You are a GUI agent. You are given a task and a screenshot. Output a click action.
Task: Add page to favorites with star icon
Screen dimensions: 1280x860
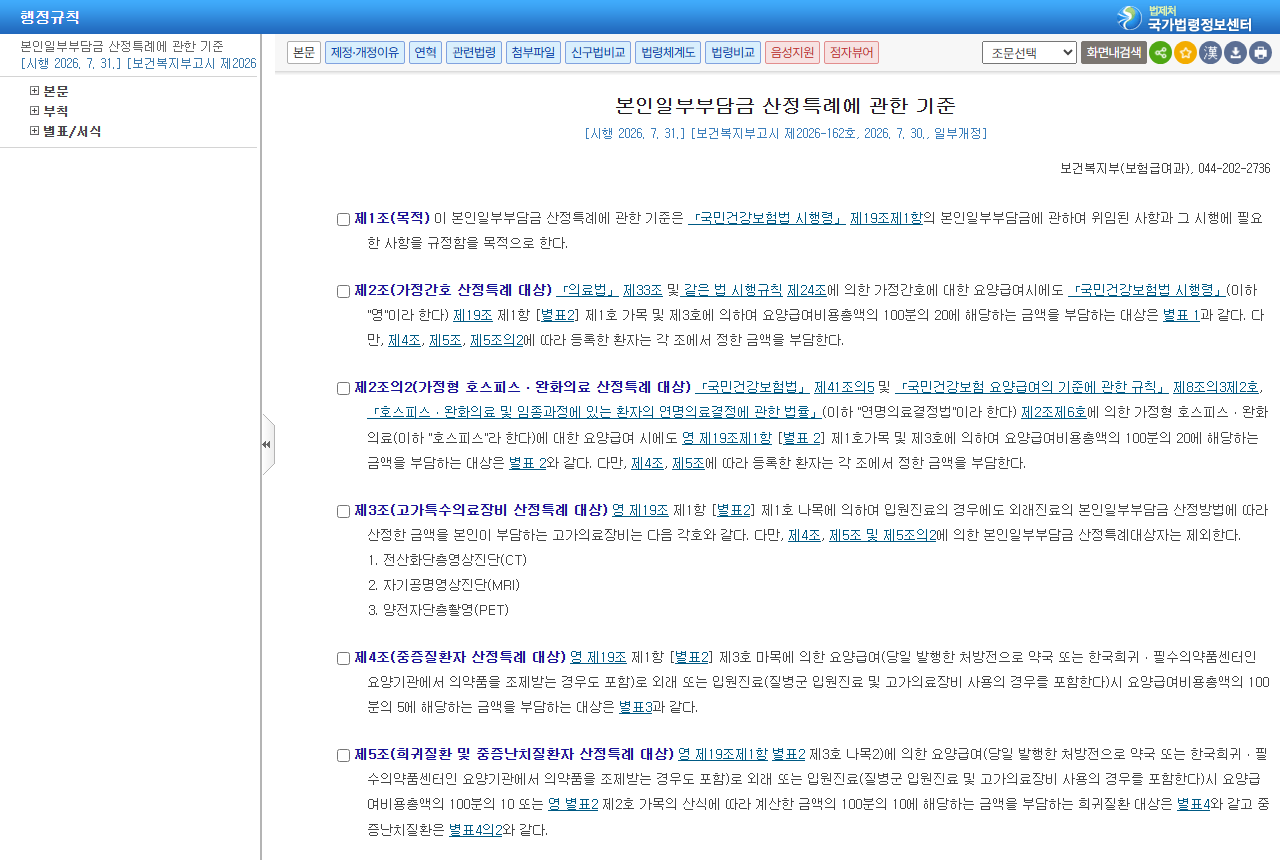tap(1185, 53)
